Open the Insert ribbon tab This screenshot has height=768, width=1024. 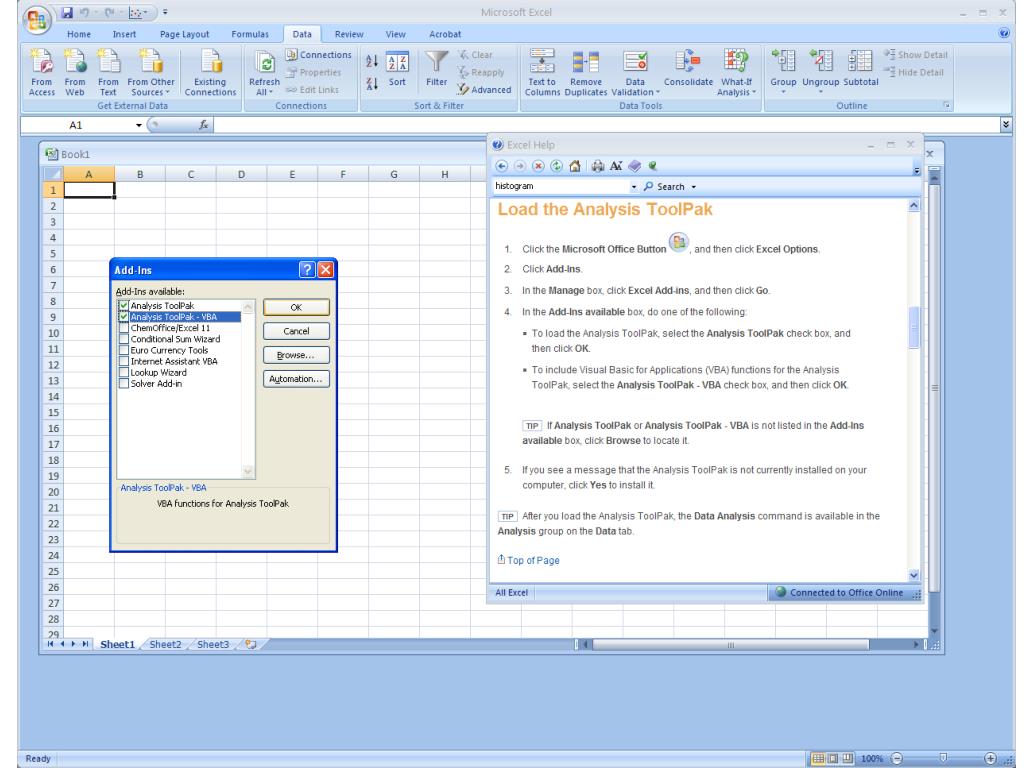click(124, 34)
